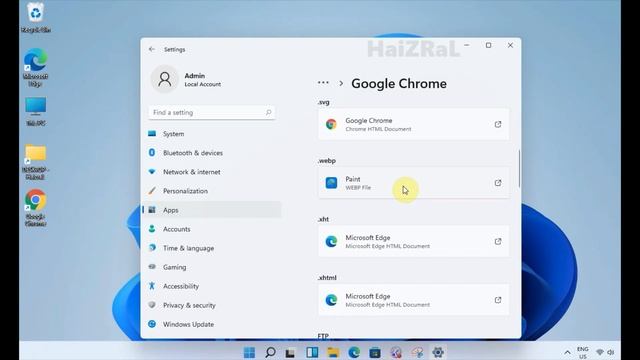The image size is (640, 360).
Task: Change .svg default app Google Chrome
Action: pyautogui.click(x=413, y=124)
